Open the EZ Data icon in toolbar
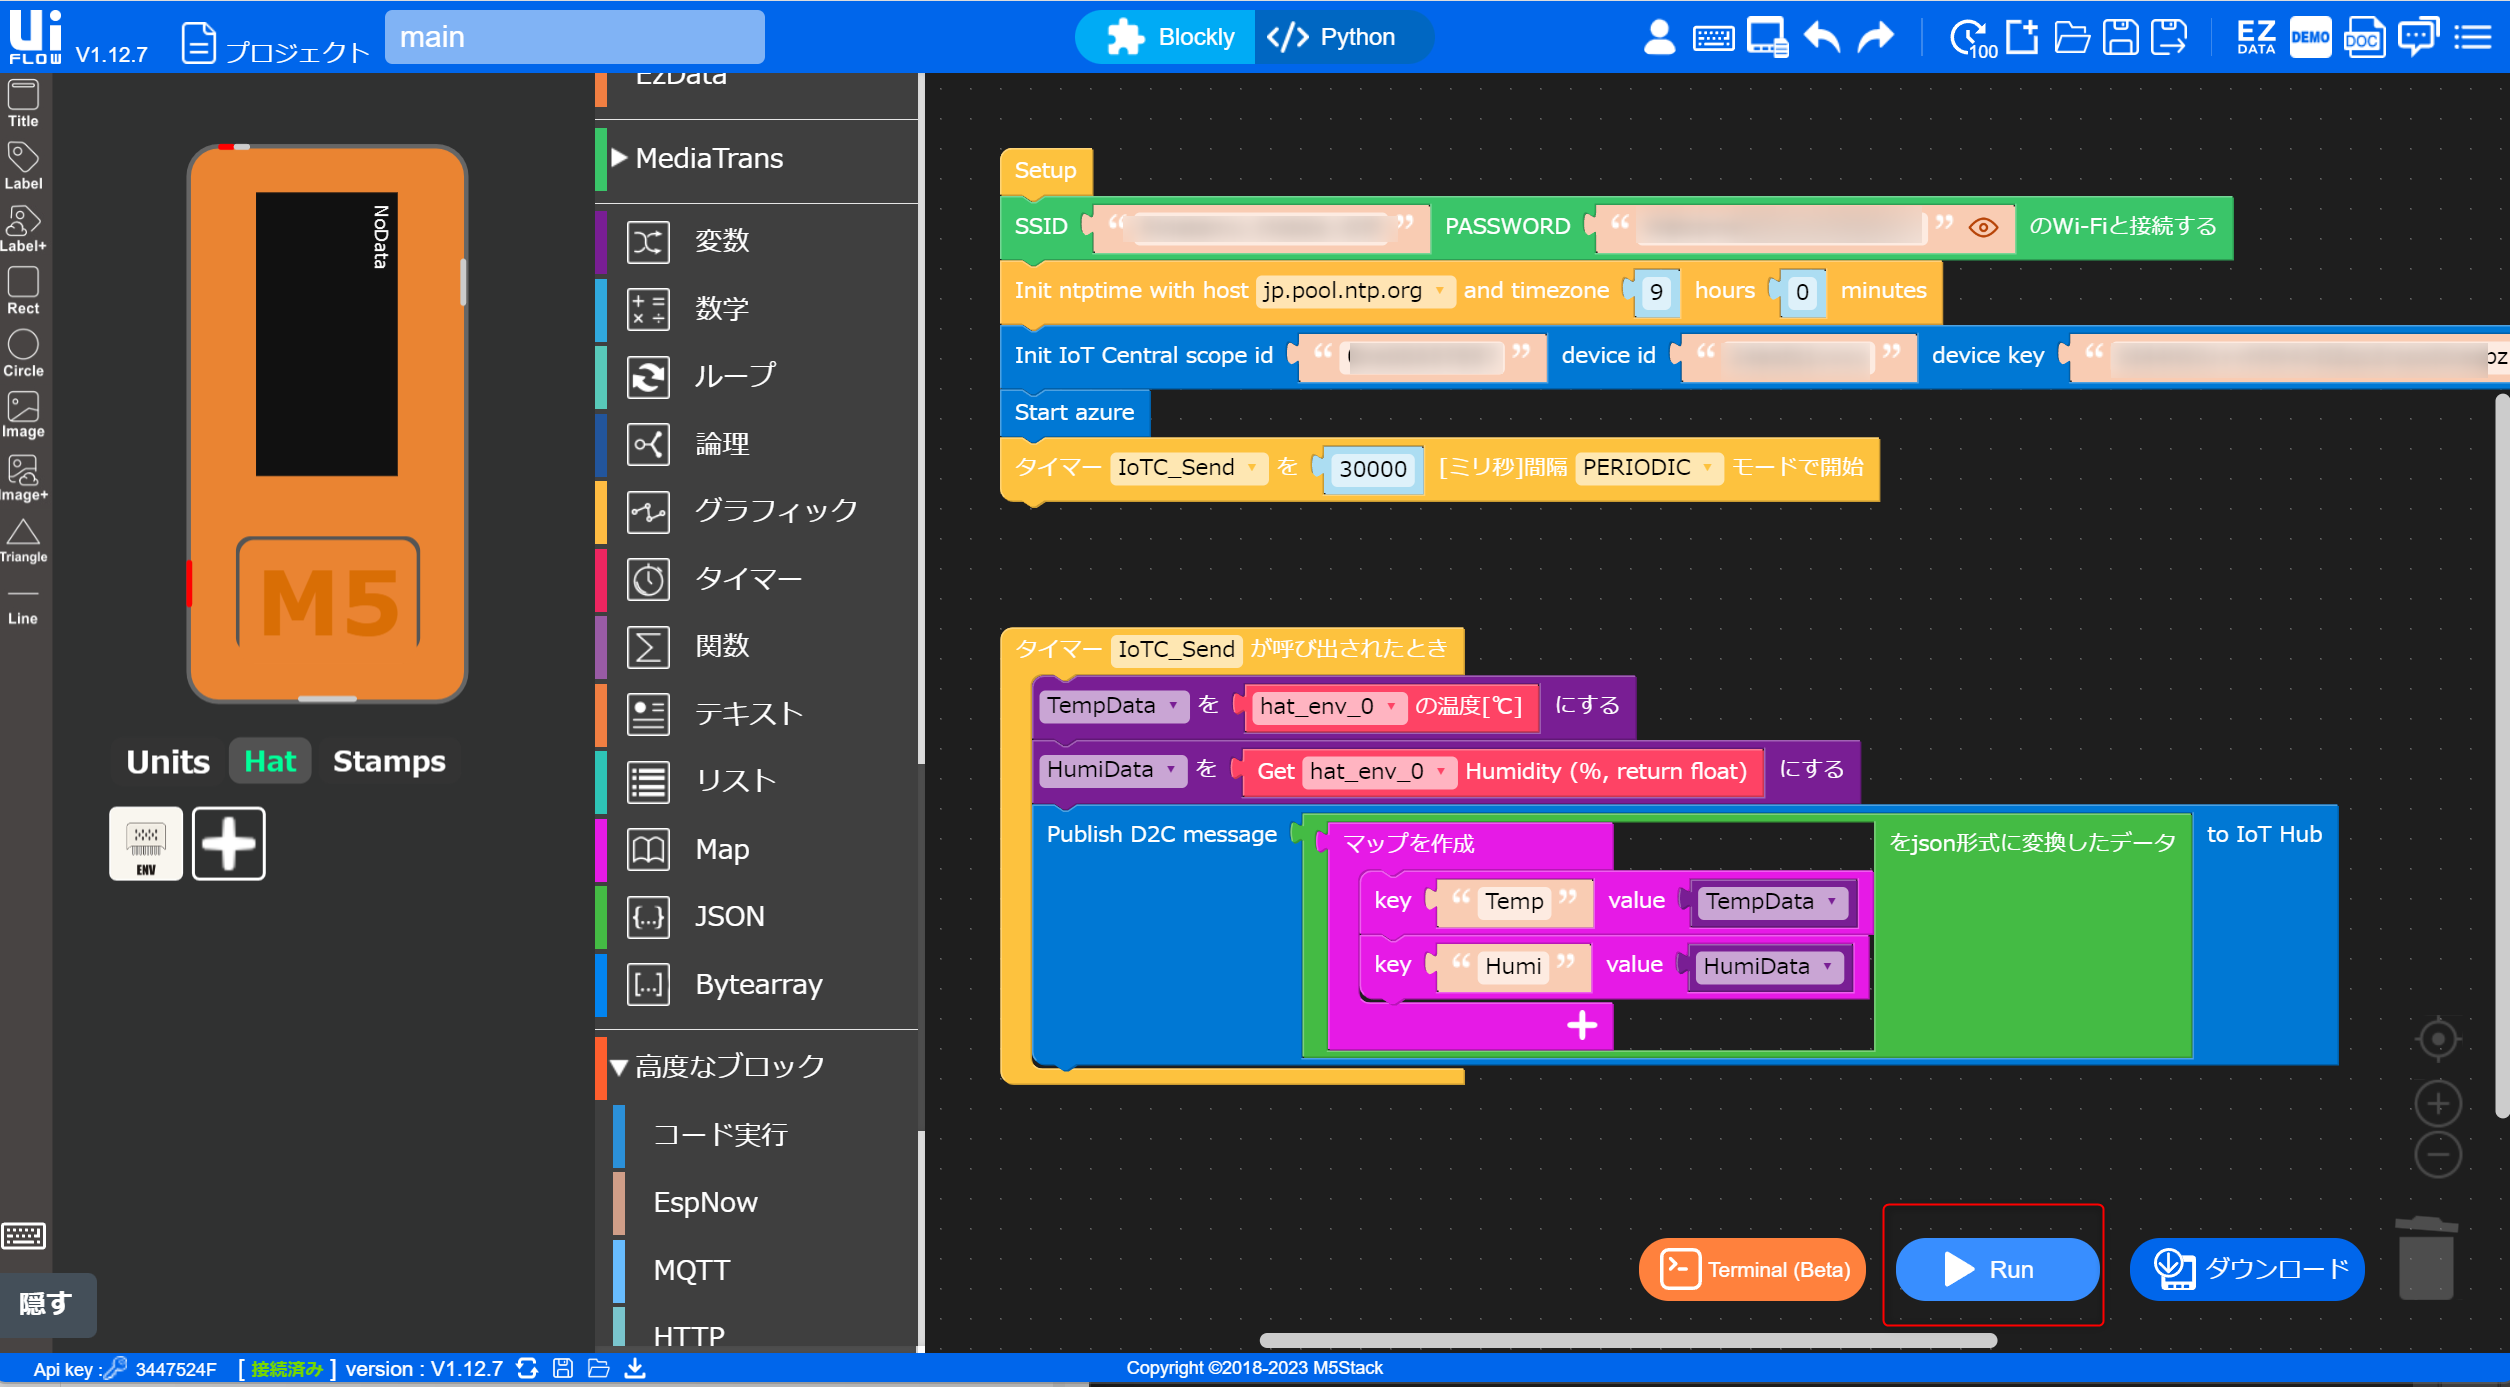Image resolution: width=2510 pixels, height=1387 pixels. (2256, 37)
